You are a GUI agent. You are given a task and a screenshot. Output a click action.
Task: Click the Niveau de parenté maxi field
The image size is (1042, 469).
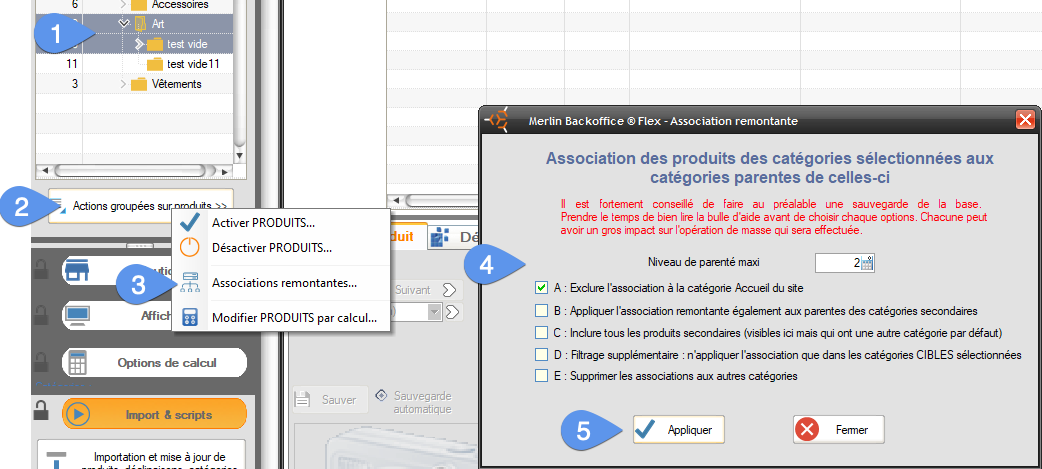click(x=836, y=263)
